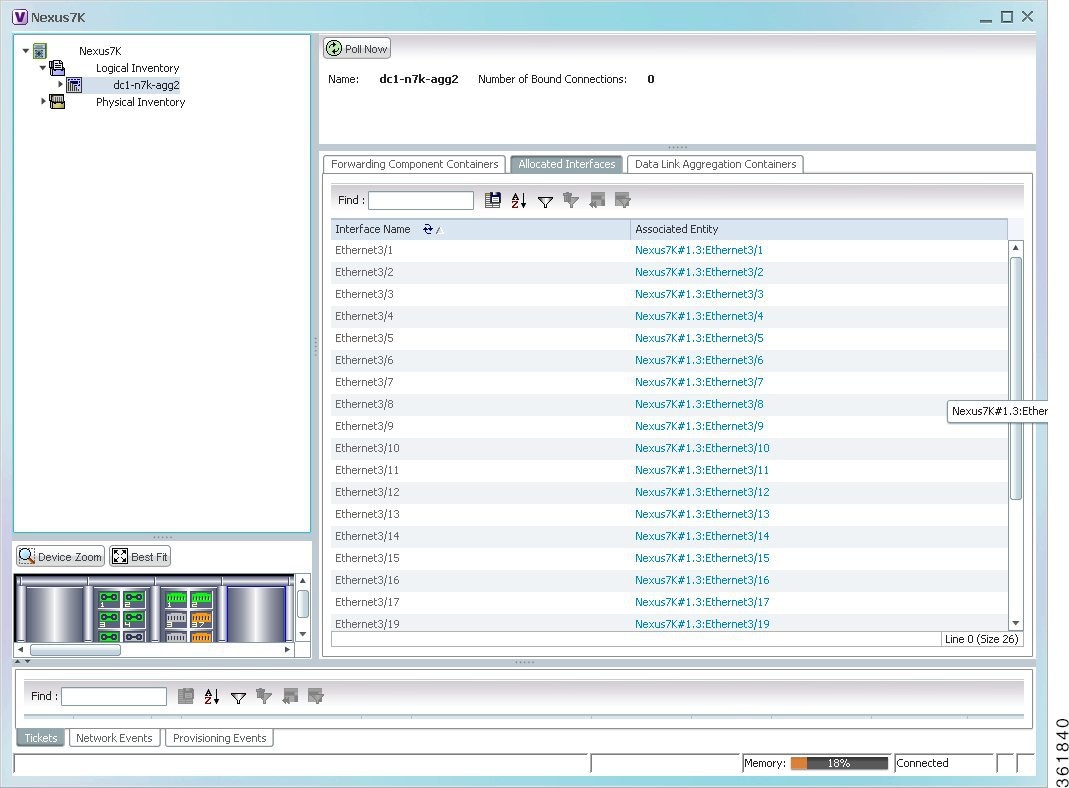The height and width of the screenshot is (788, 1069).
Task: Click the Device Zoom button
Action: [60, 556]
